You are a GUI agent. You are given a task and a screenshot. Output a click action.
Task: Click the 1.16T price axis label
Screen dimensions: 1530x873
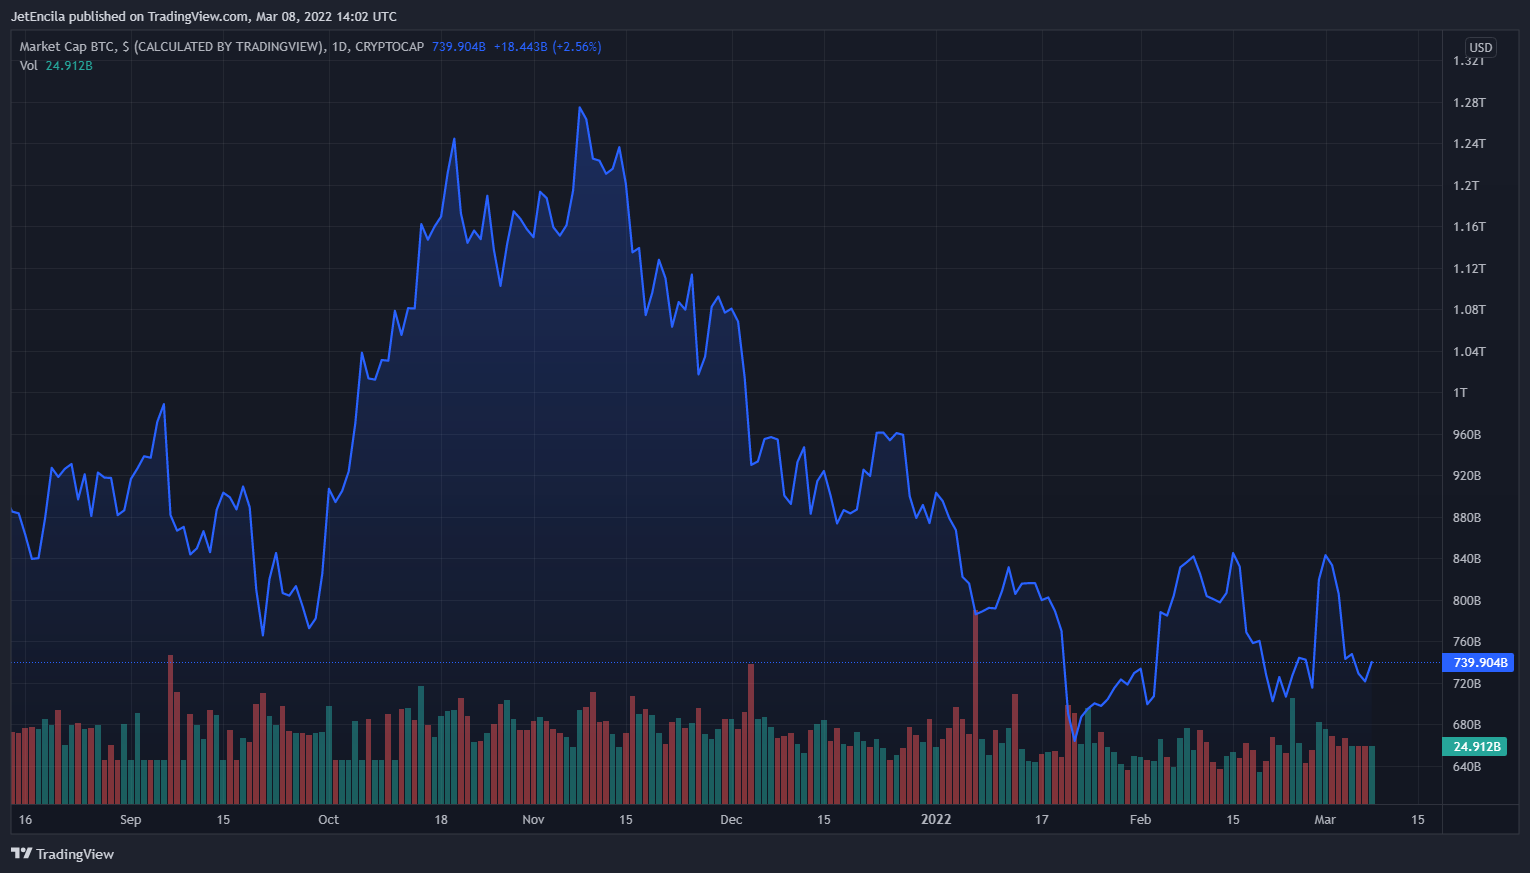pyautogui.click(x=1469, y=226)
